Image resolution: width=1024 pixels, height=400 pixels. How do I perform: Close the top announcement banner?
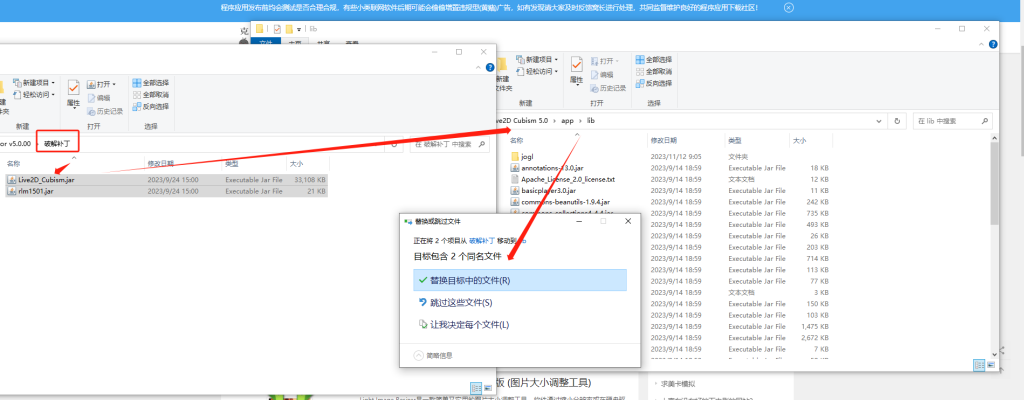click(x=788, y=8)
